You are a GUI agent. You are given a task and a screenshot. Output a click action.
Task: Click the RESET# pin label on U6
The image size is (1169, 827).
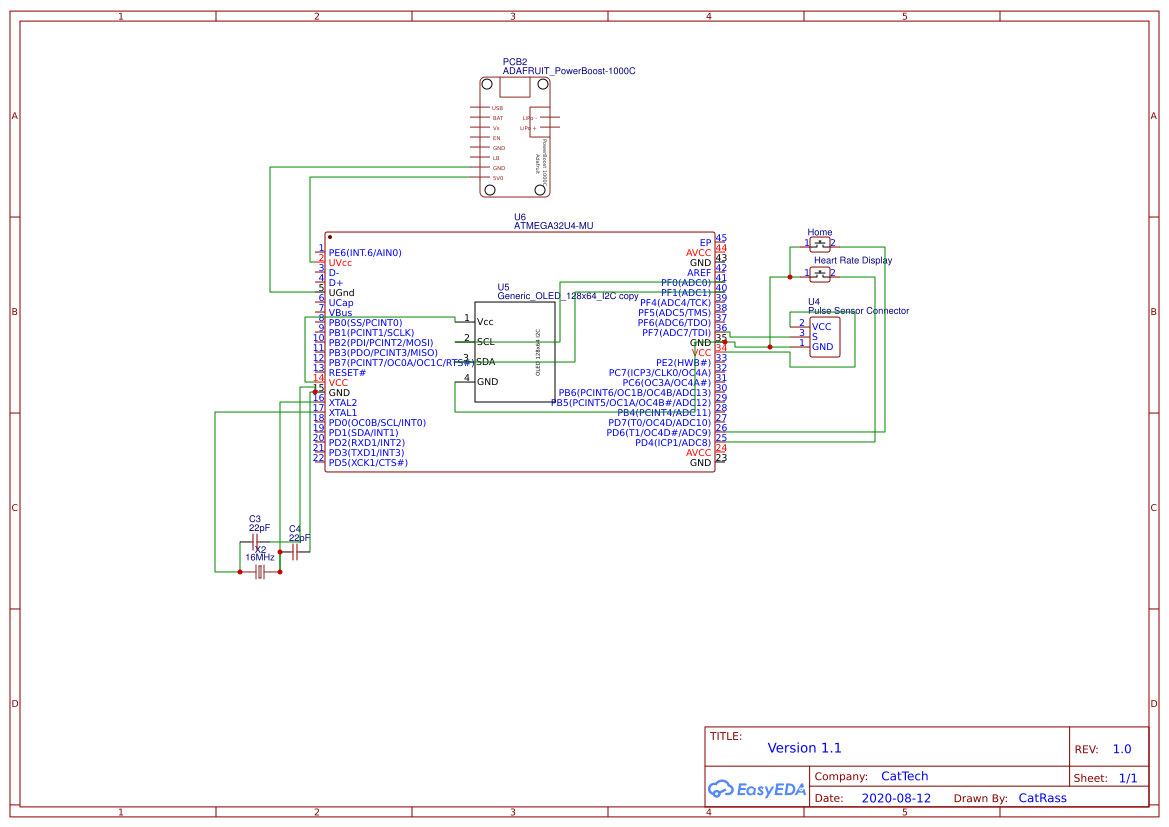[x=346, y=372]
